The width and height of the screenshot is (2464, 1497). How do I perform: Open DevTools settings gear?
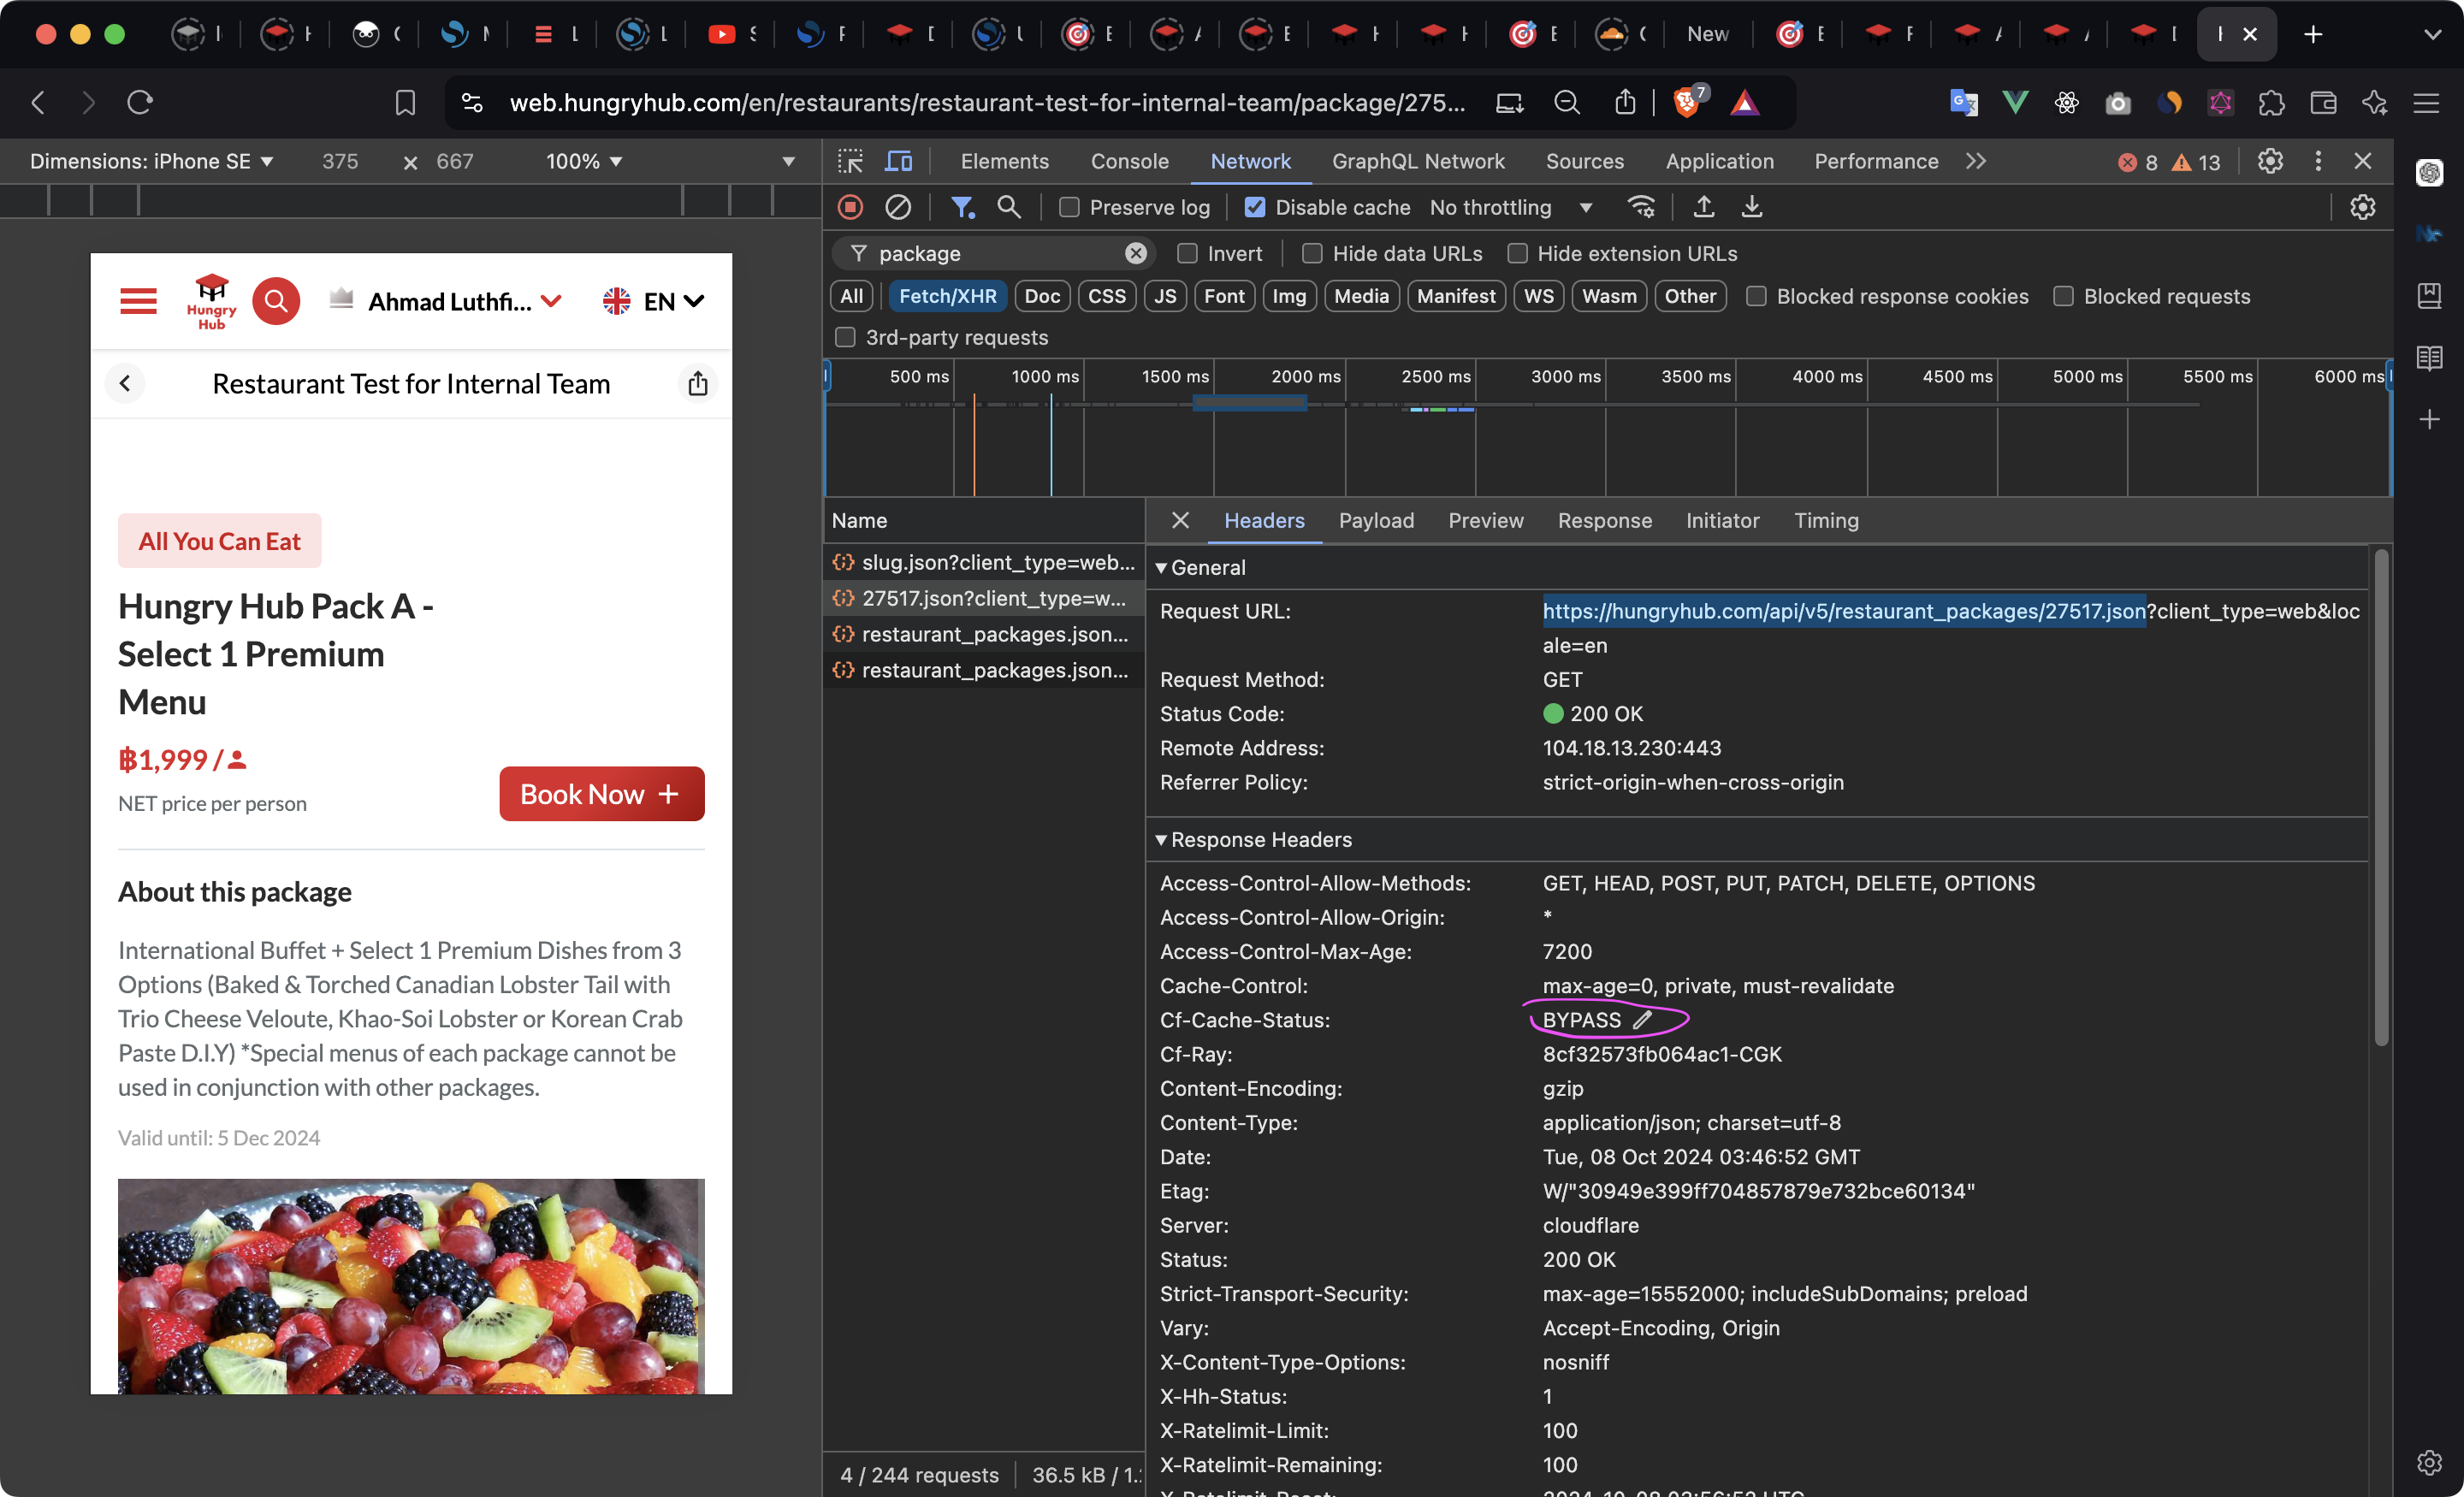point(2270,161)
